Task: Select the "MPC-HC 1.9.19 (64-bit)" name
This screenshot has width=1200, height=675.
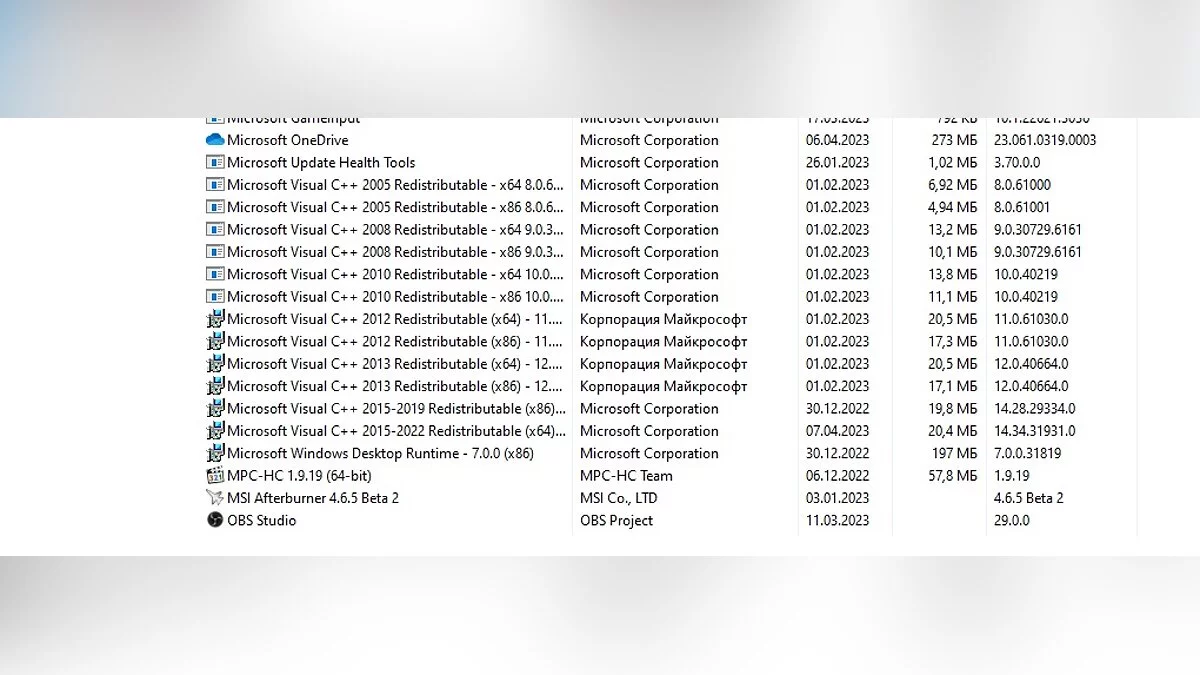Action: (299, 475)
